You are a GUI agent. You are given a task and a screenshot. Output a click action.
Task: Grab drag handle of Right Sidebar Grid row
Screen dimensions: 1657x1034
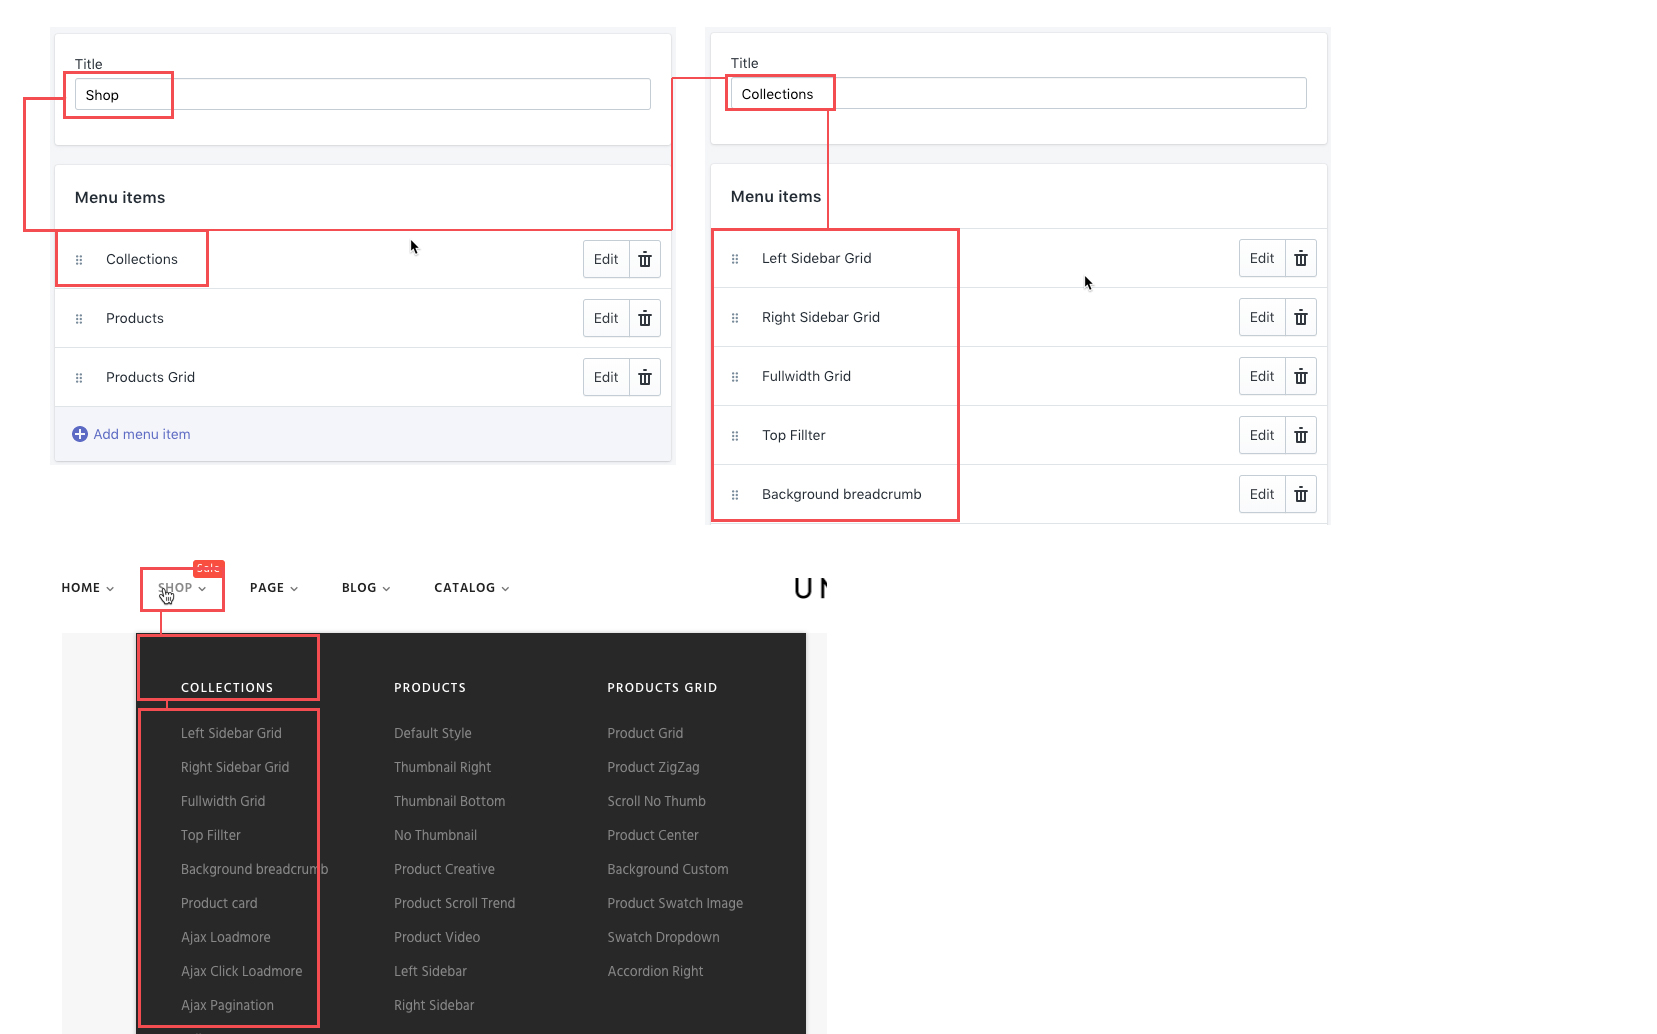coord(735,318)
